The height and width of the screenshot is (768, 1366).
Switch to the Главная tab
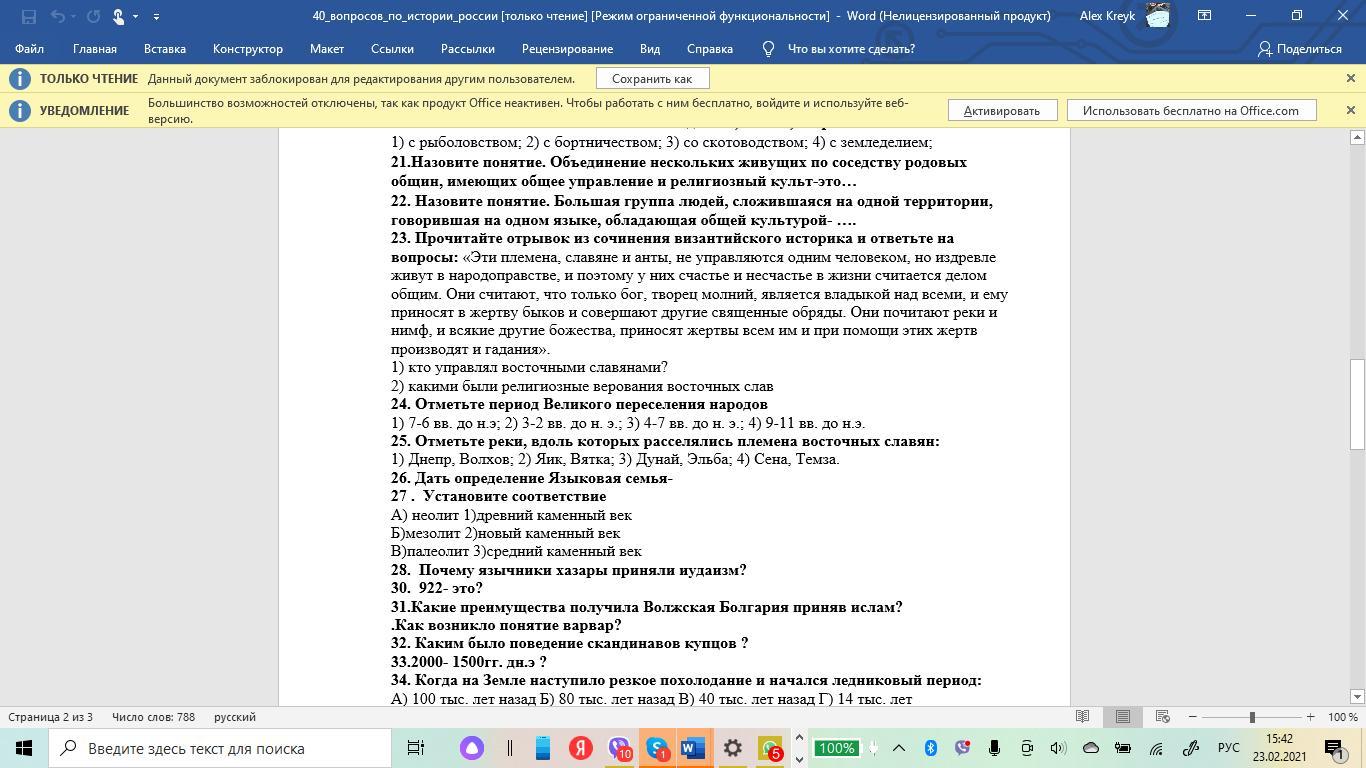95,49
